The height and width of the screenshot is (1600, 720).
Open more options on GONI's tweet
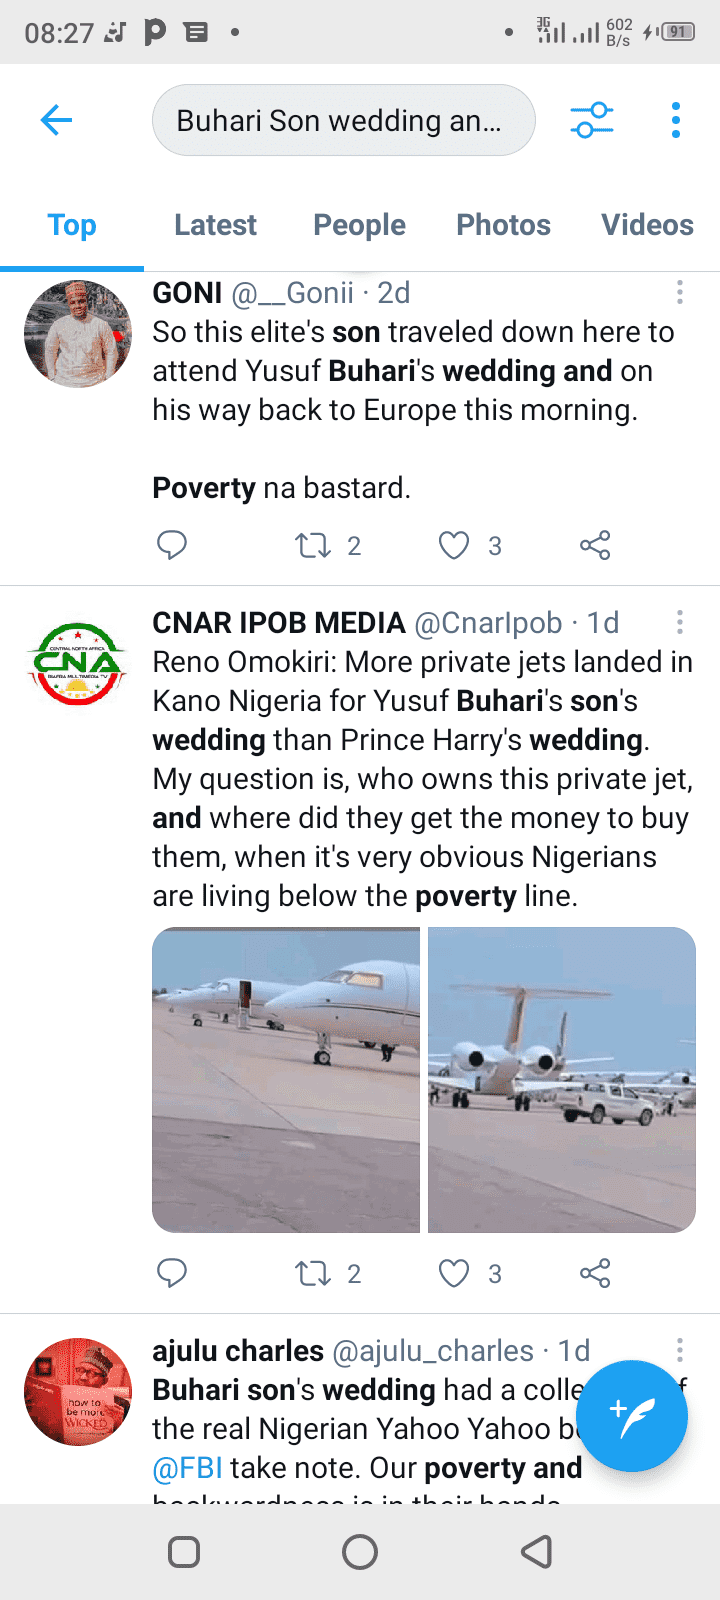coord(680,292)
